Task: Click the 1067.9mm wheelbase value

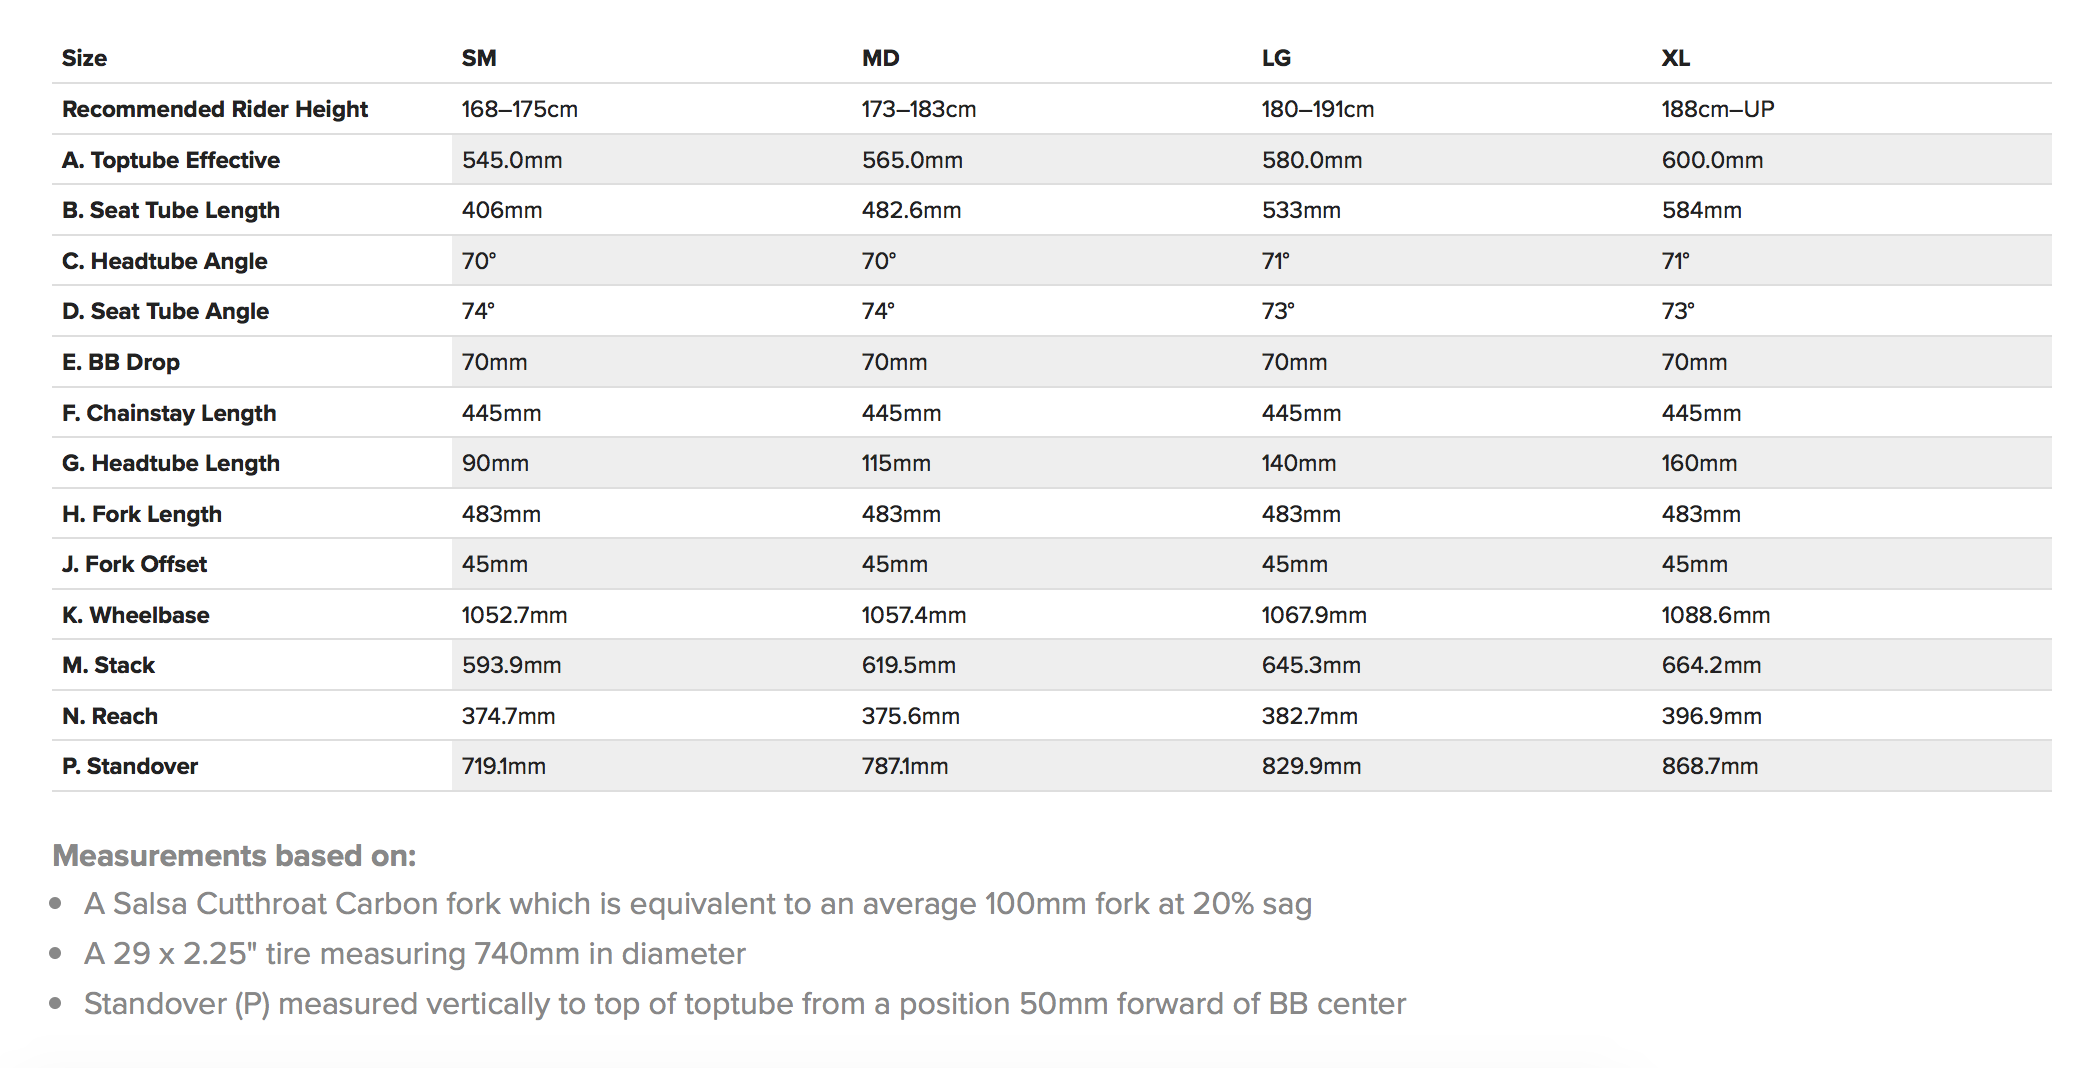Action: (1314, 615)
